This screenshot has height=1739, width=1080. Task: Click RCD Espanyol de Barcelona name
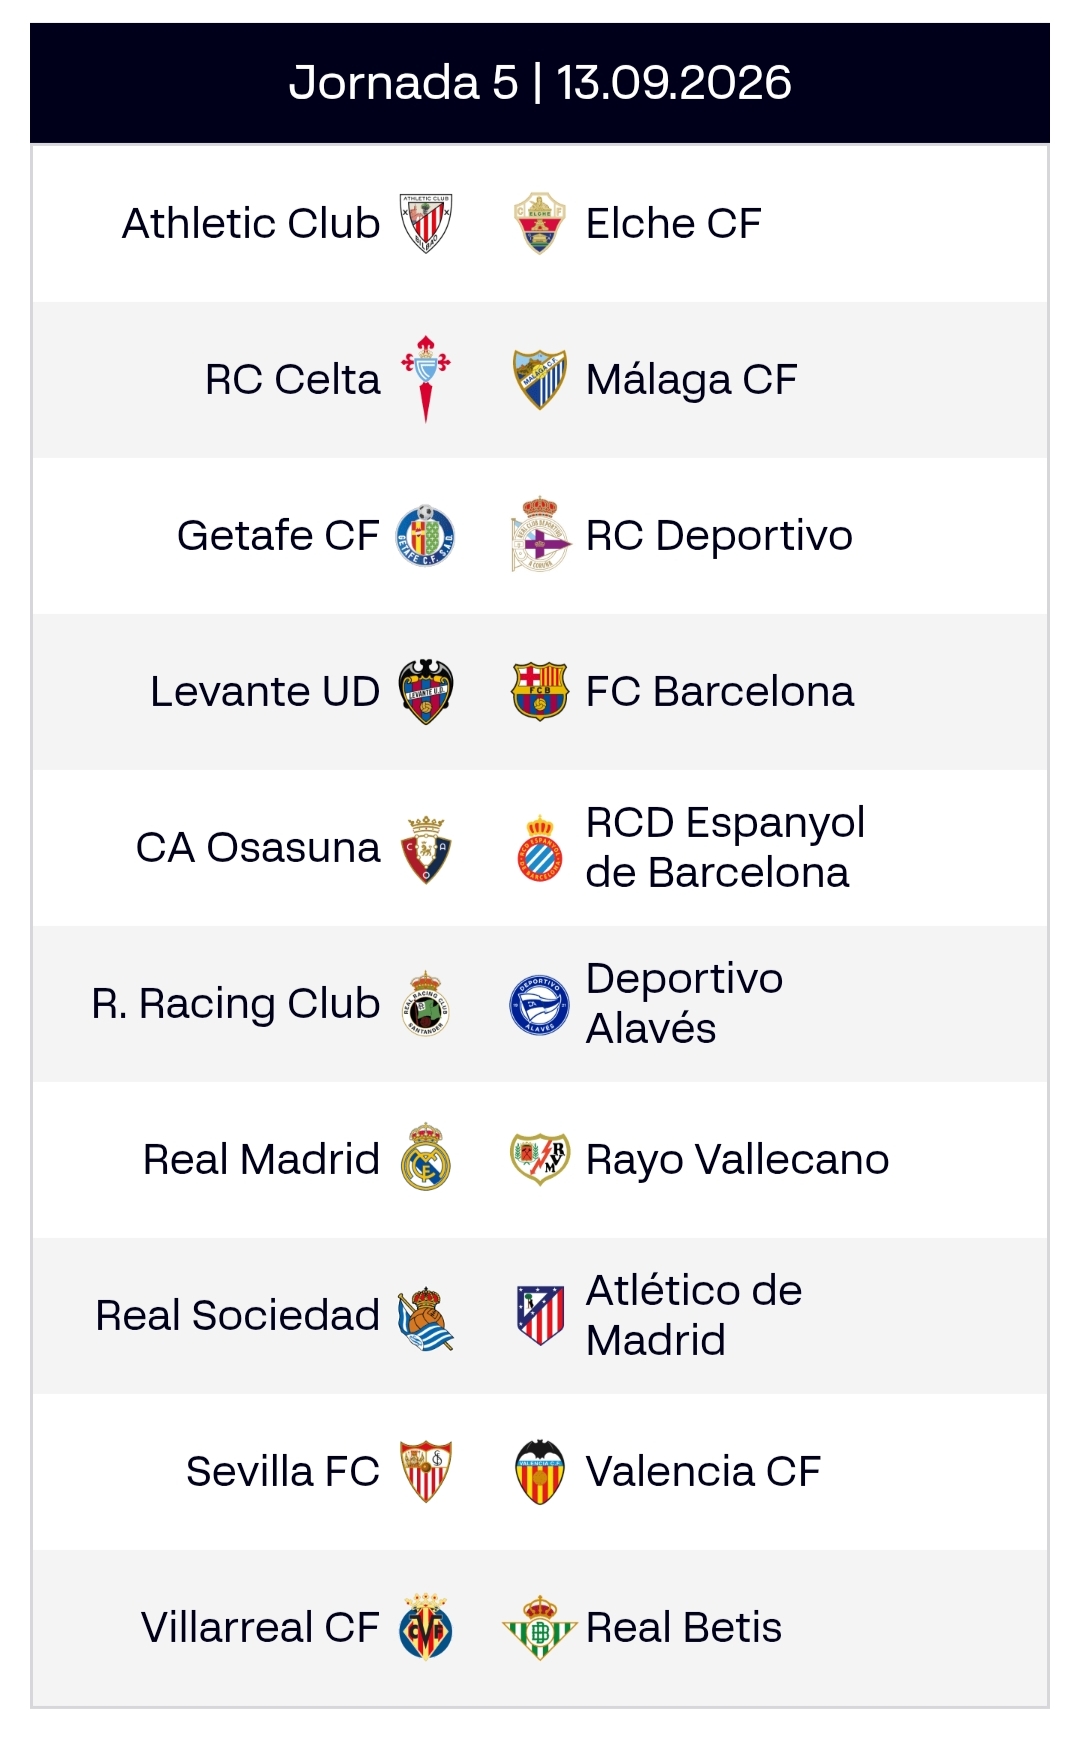point(725,847)
